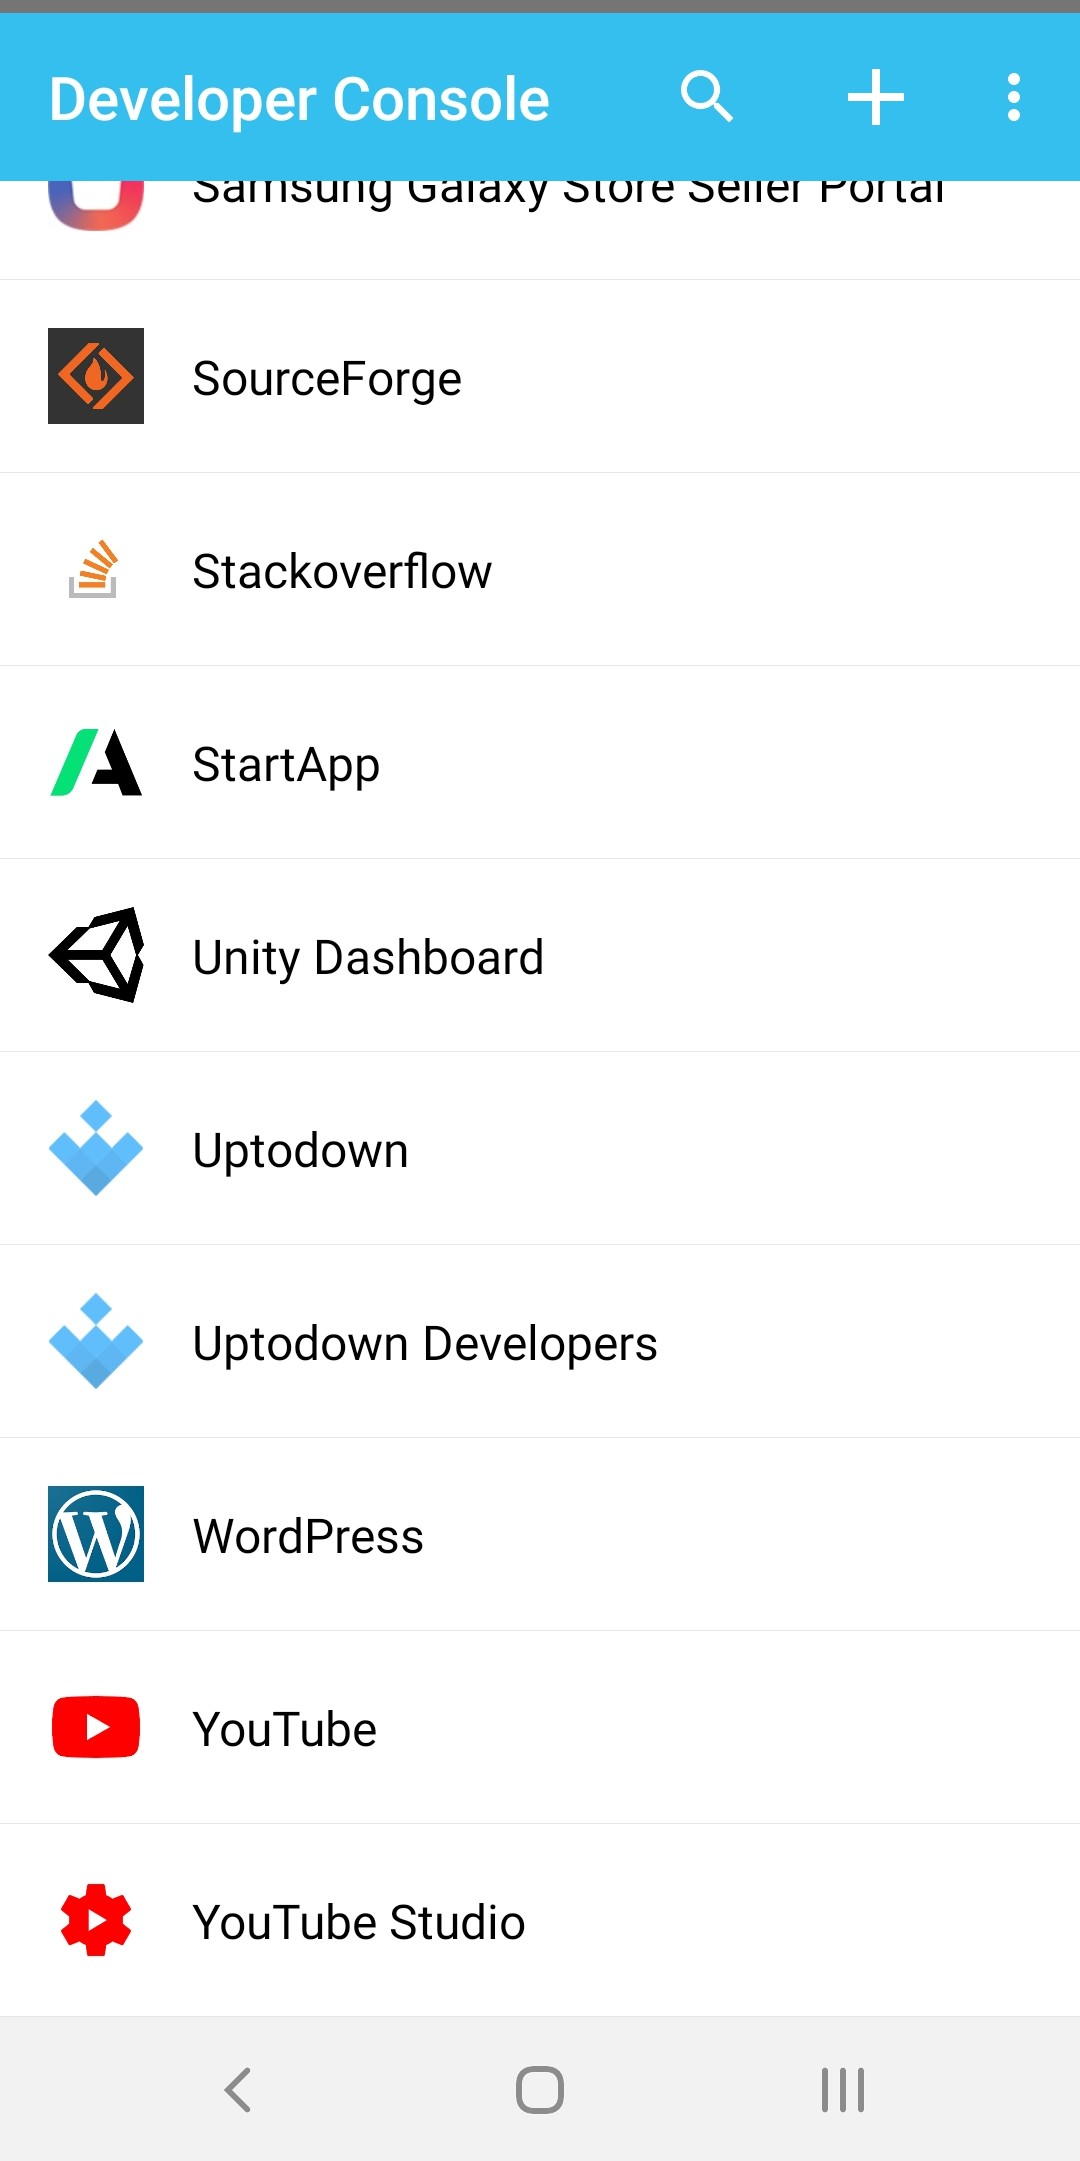Open the three-dot overflow menu

(x=1013, y=97)
